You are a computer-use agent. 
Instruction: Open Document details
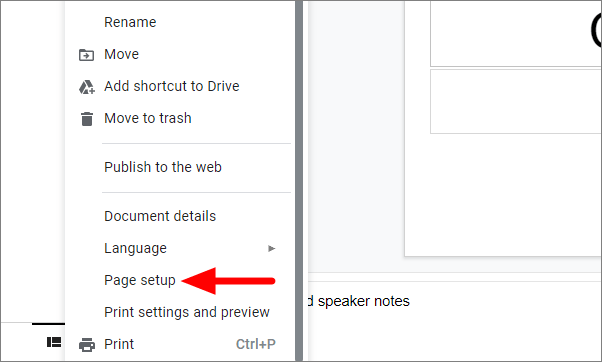click(x=160, y=216)
